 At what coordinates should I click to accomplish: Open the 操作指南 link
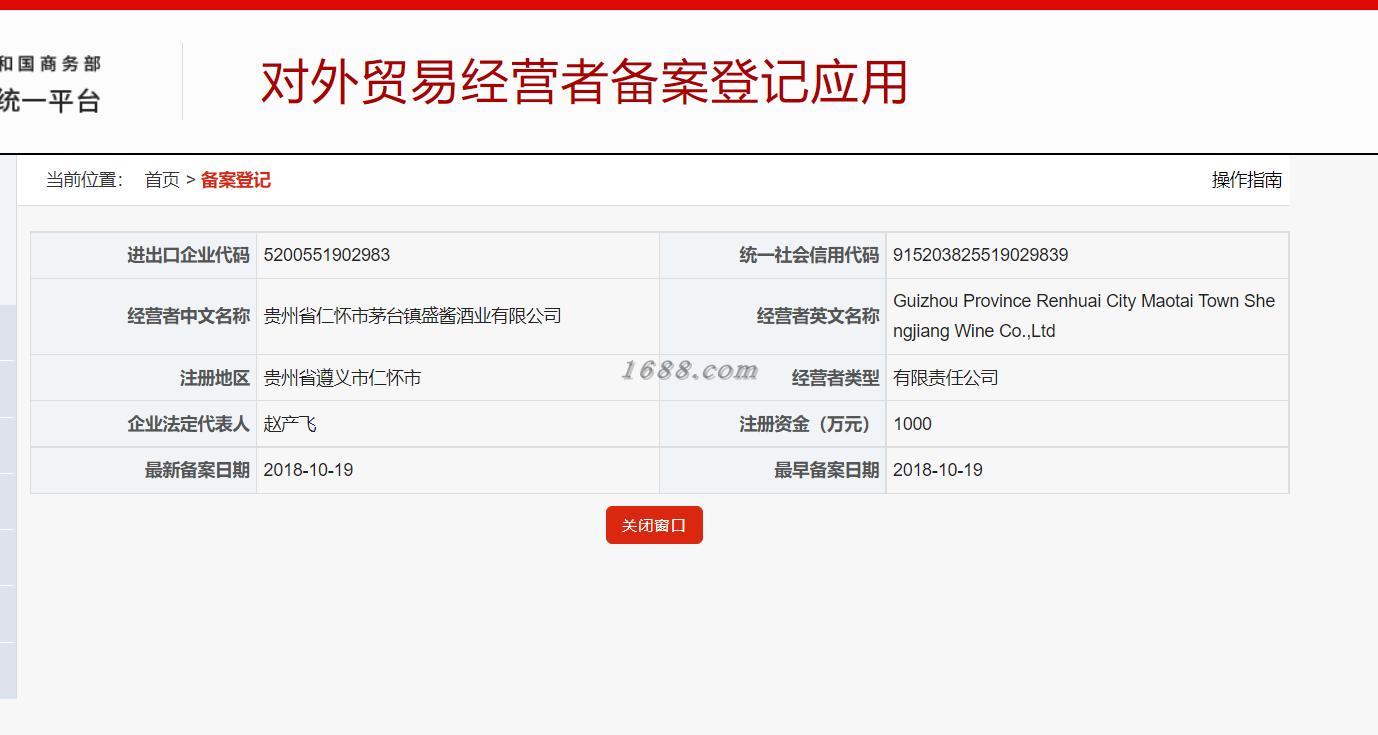1246,180
